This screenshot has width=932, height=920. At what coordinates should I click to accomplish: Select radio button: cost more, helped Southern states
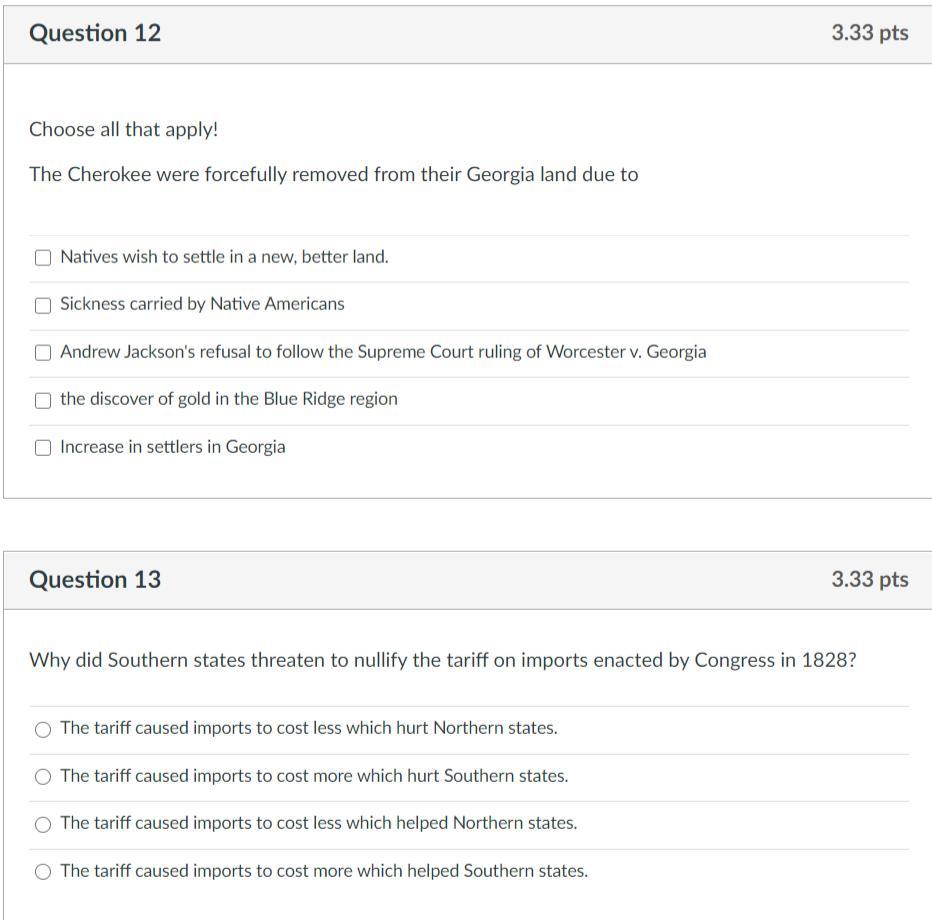click(43, 872)
